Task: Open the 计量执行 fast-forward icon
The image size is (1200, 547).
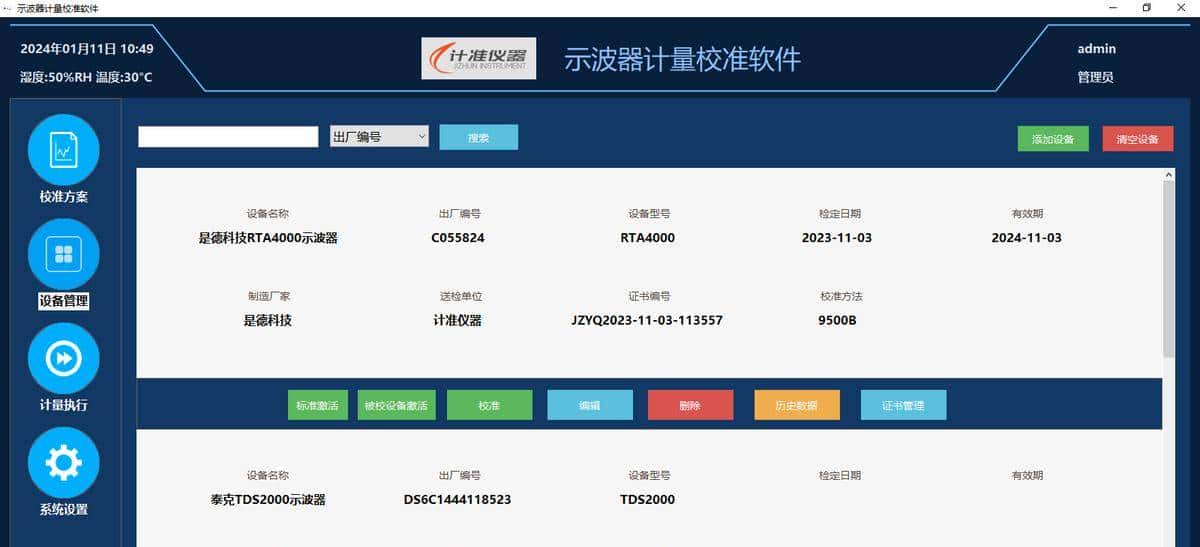Action: (63, 358)
